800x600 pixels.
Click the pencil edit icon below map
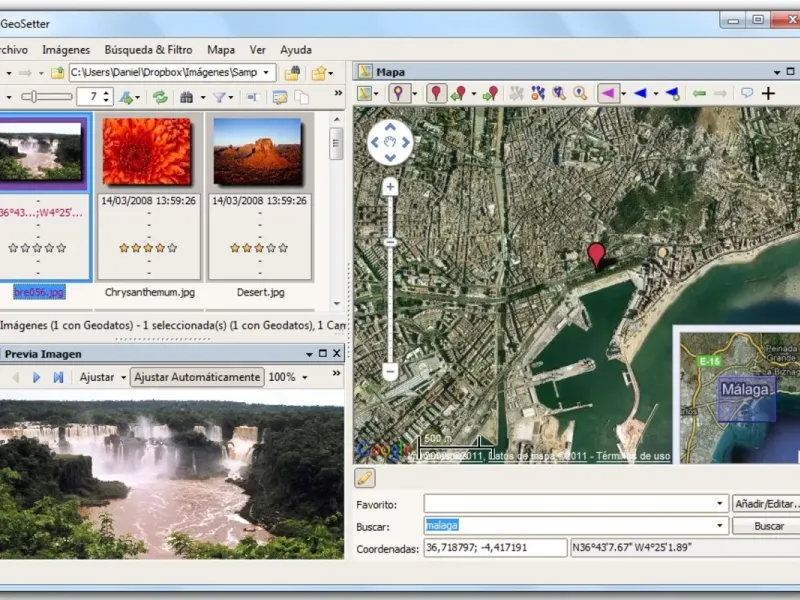click(x=365, y=478)
